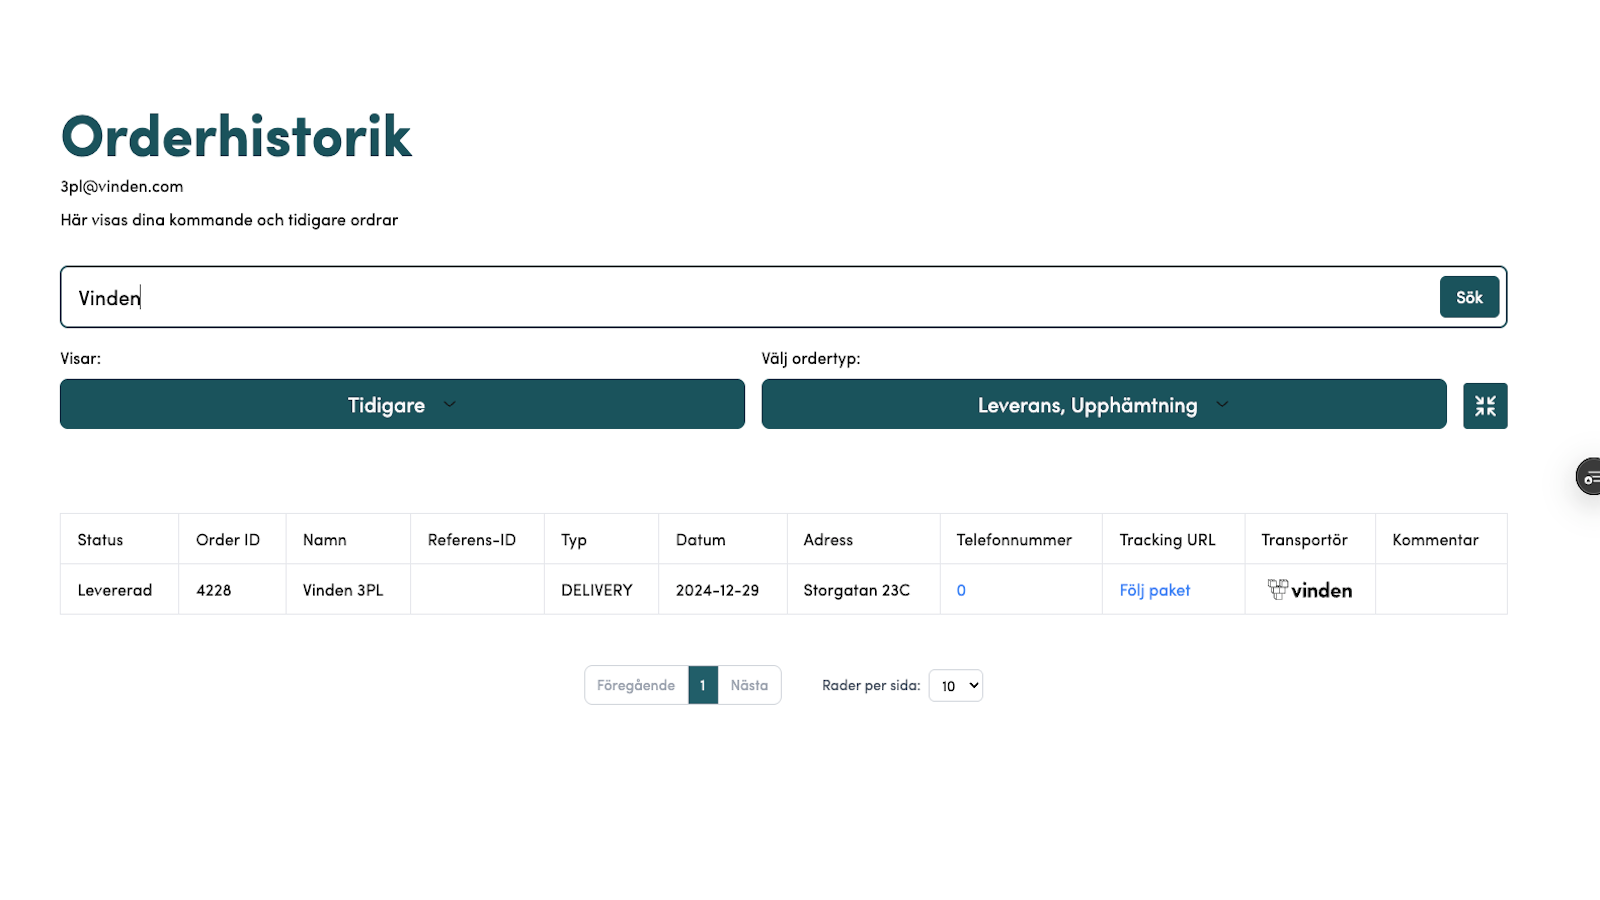Select the Levererad status cell
The image size is (1600, 900).
[x=120, y=590]
